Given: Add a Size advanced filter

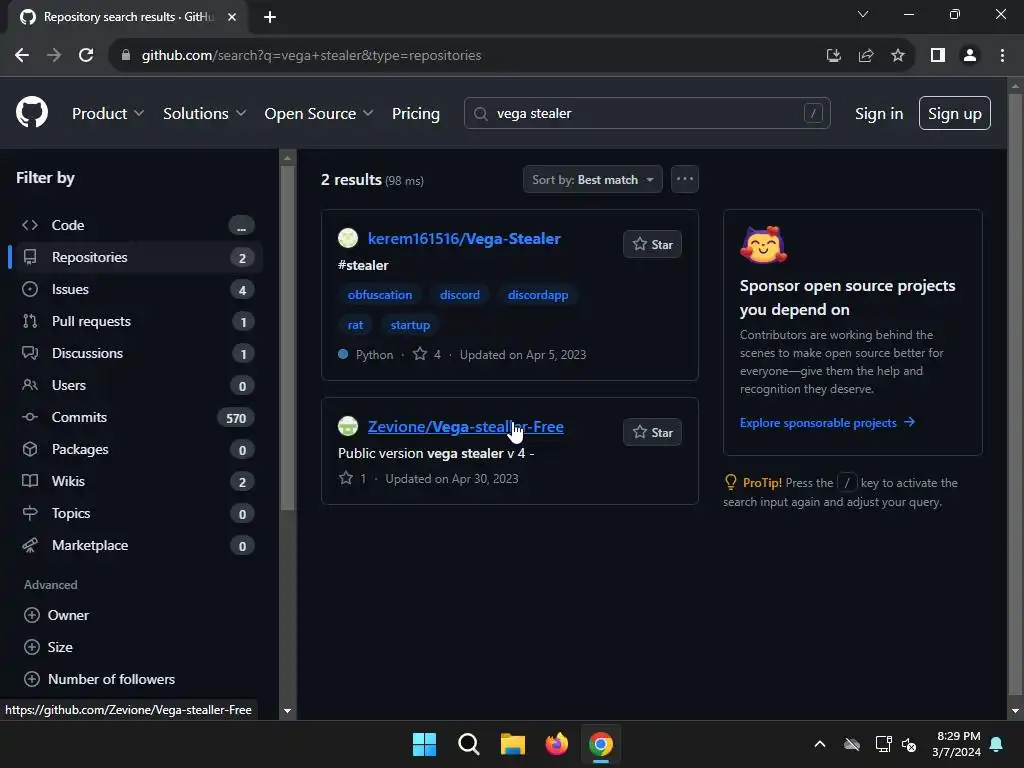Looking at the screenshot, I should pos(48,647).
